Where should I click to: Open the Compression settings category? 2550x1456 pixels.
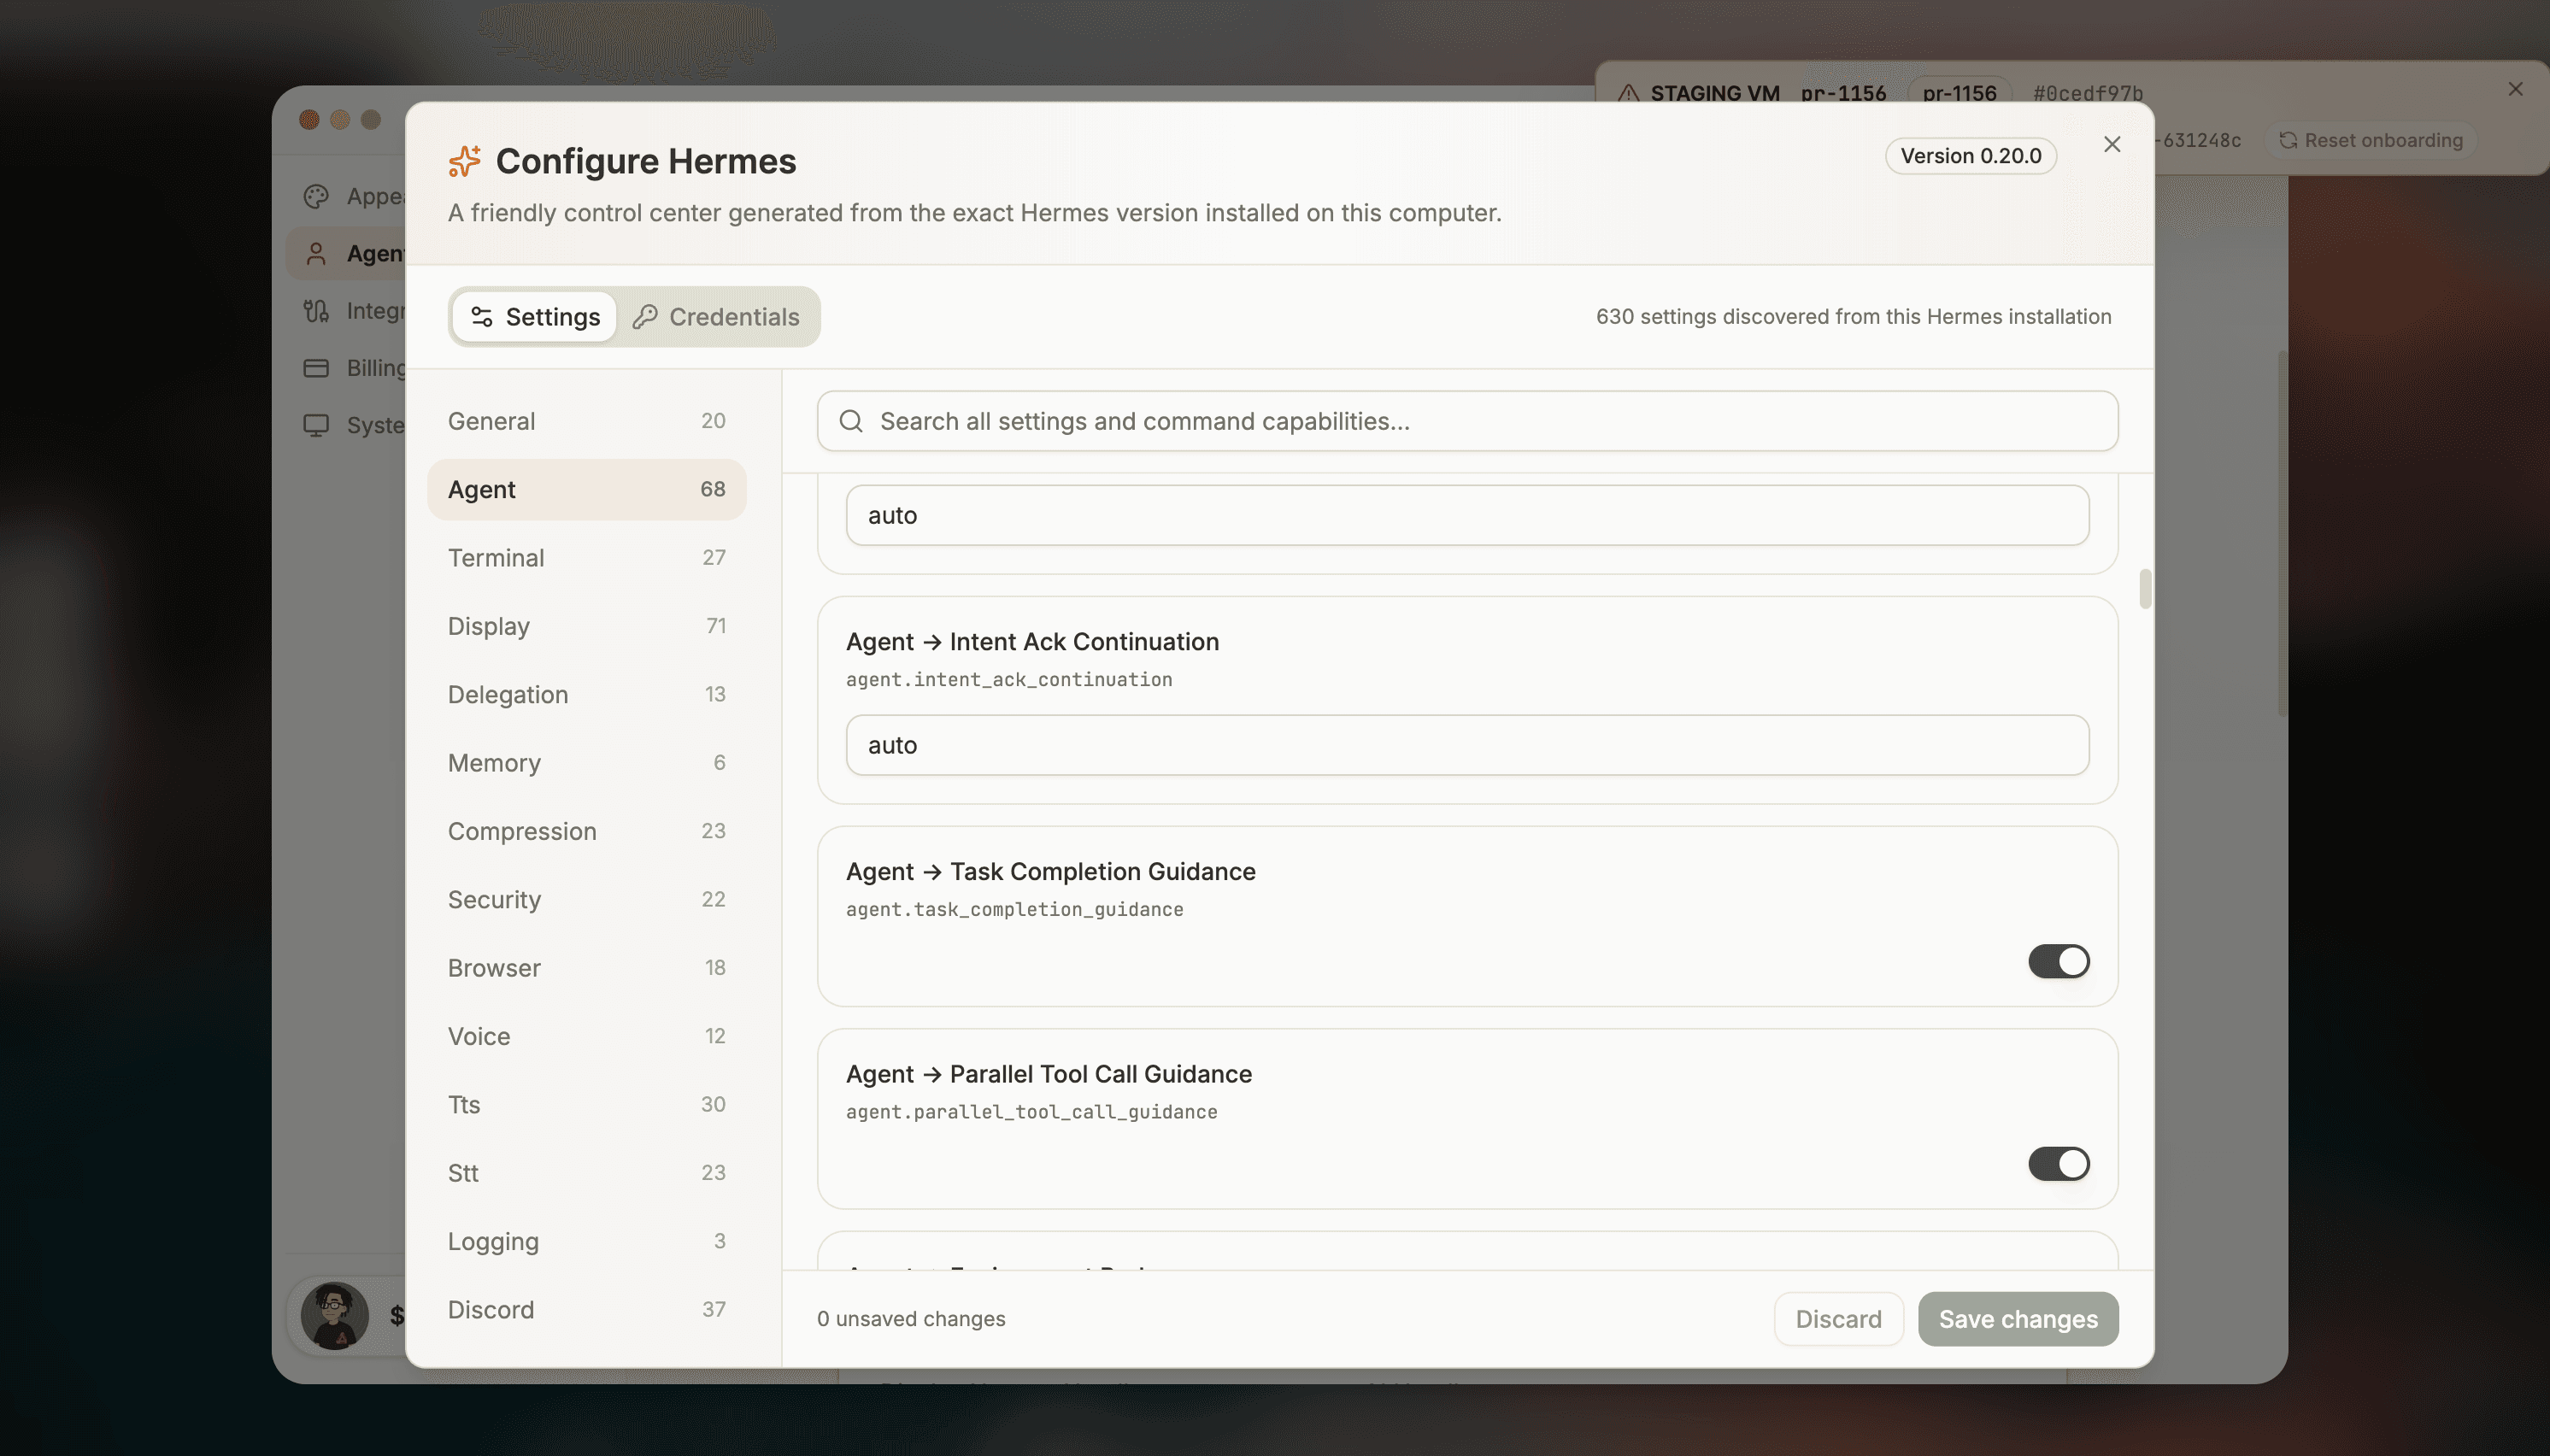(x=586, y=831)
